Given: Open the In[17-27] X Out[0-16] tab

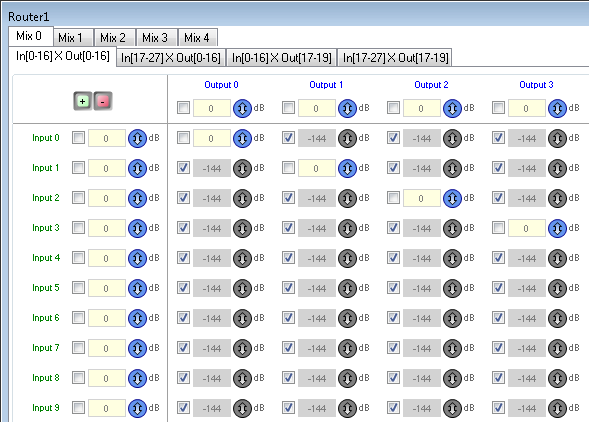Looking at the screenshot, I should click(x=171, y=57).
